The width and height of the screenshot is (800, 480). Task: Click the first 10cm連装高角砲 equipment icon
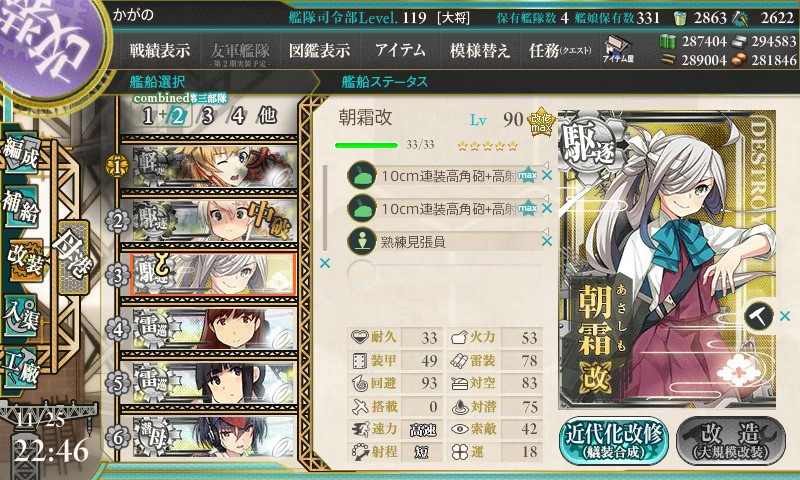coord(362,175)
